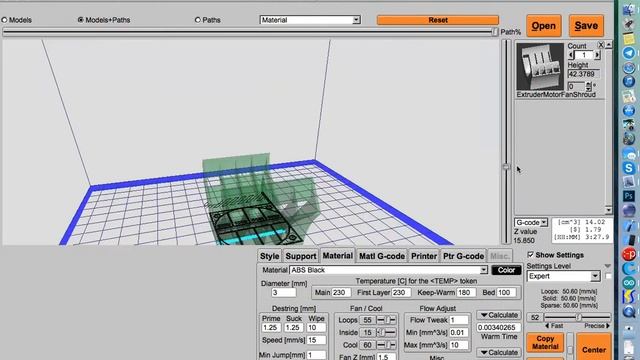Select the Models+Paths radio button
Viewport: 640px width, 360px height.
(80, 20)
